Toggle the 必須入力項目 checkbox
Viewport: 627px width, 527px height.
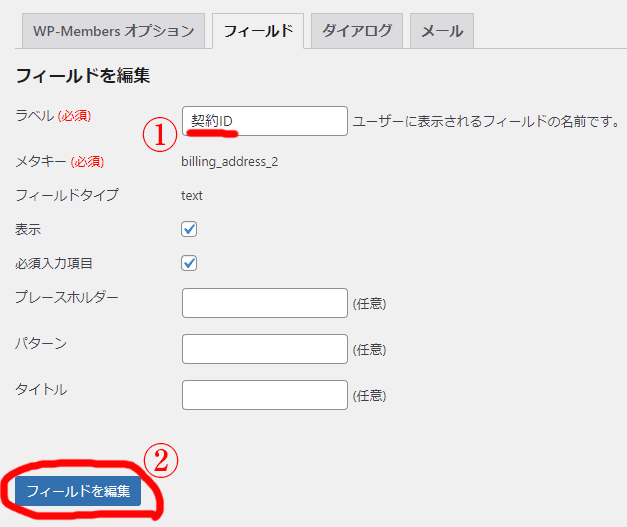(189, 263)
